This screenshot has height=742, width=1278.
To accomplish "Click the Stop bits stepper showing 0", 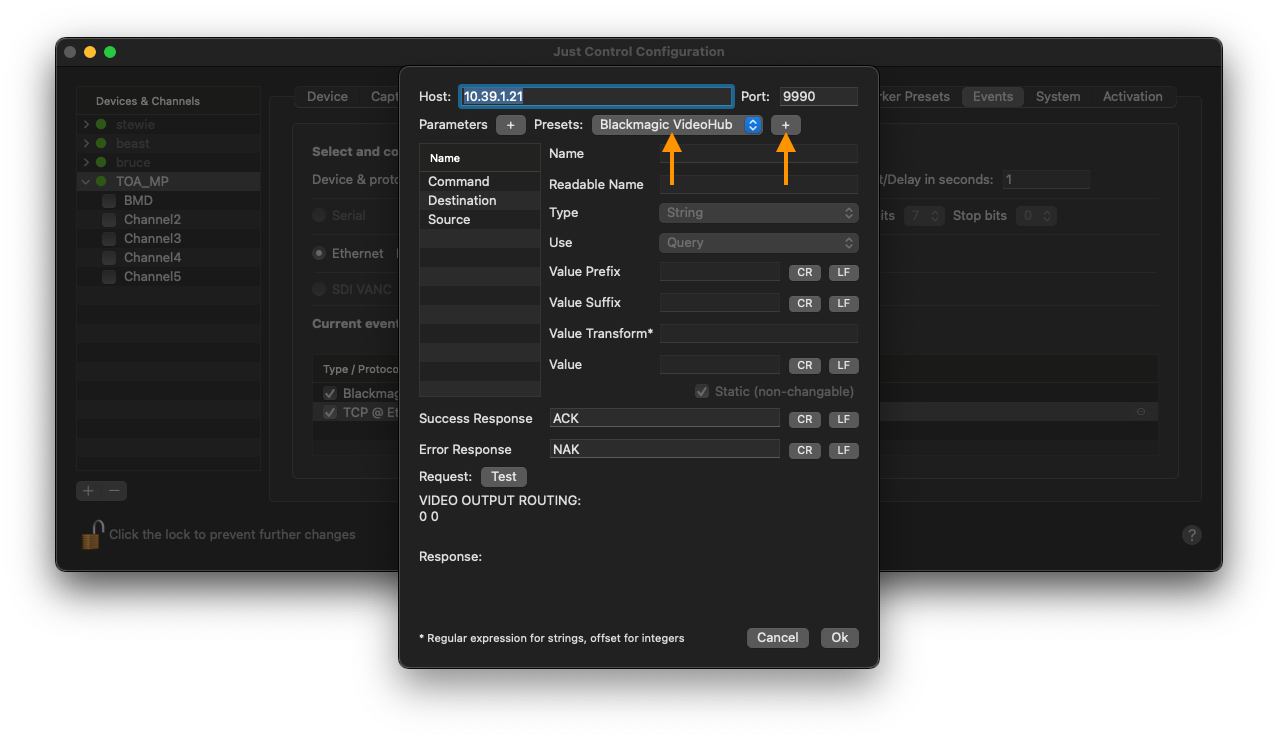I will pyautogui.click(x=1036, y=216).
